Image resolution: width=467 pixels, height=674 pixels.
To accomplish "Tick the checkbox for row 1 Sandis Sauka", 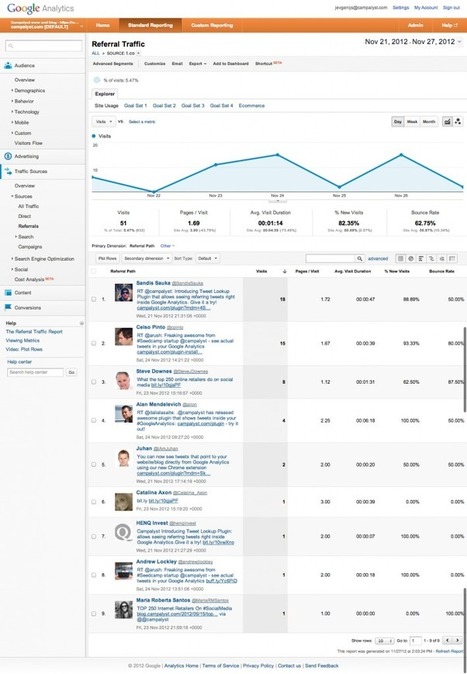I will [x=94, y=299].
